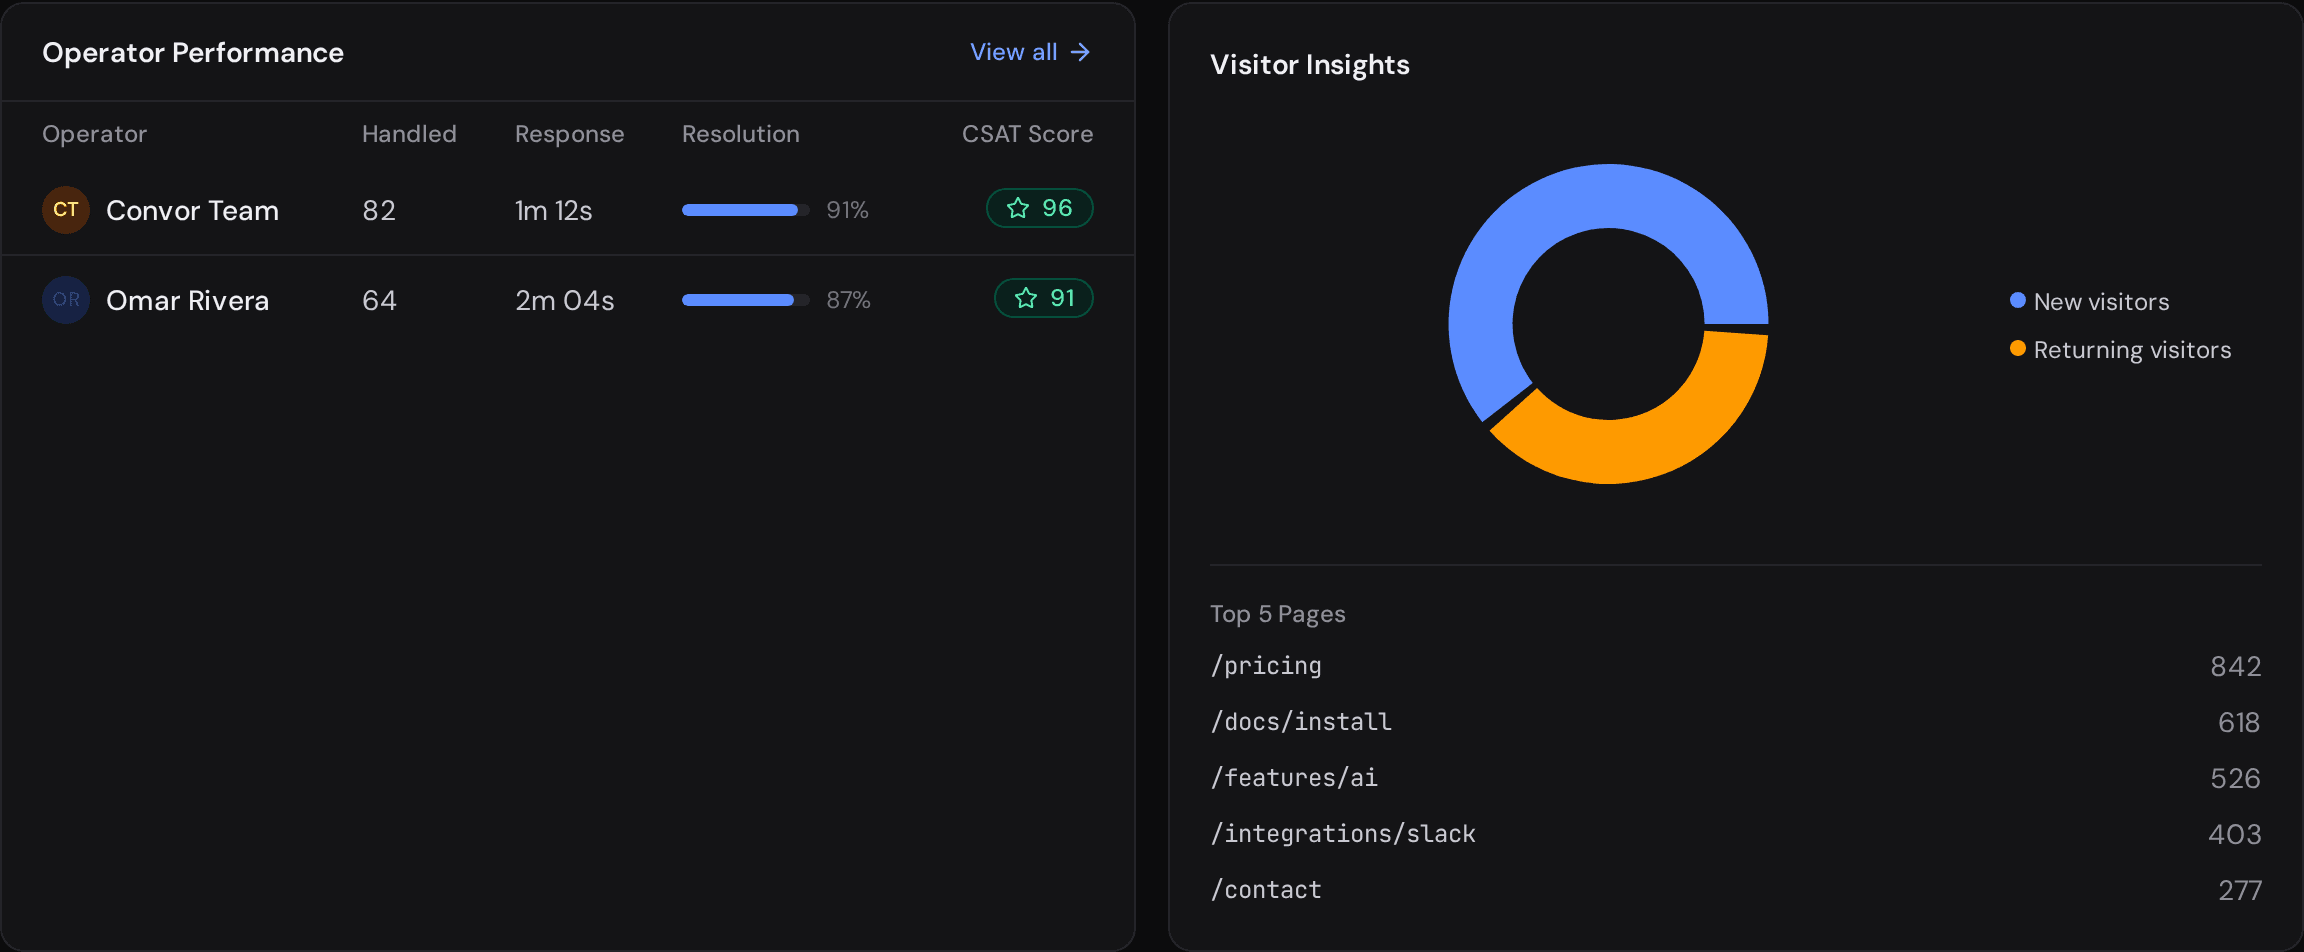Click the response time 2m 04s

(564, 301)
